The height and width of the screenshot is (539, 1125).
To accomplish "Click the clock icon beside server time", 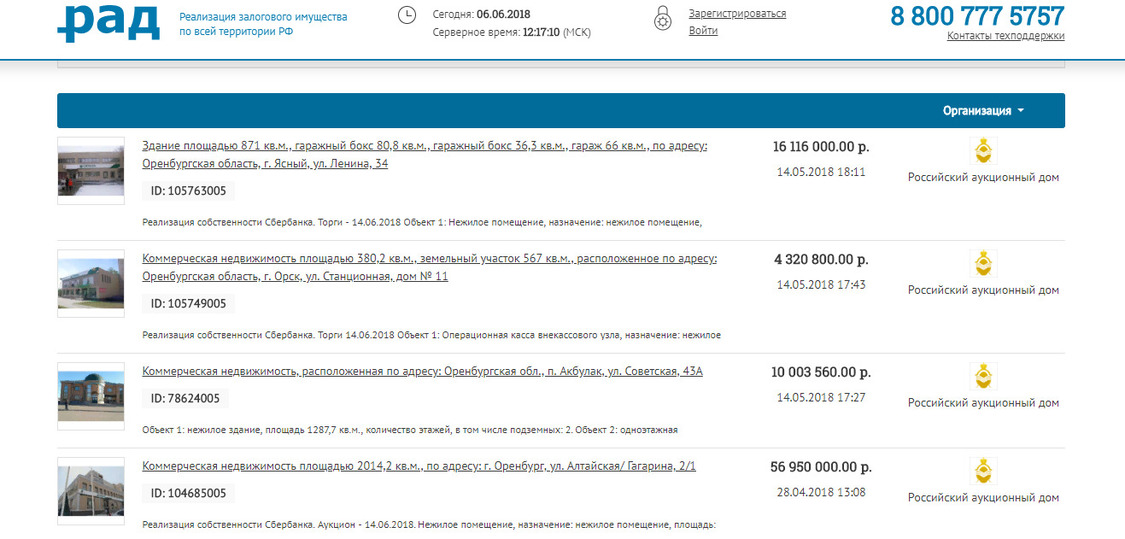I will tap(407, 16).
